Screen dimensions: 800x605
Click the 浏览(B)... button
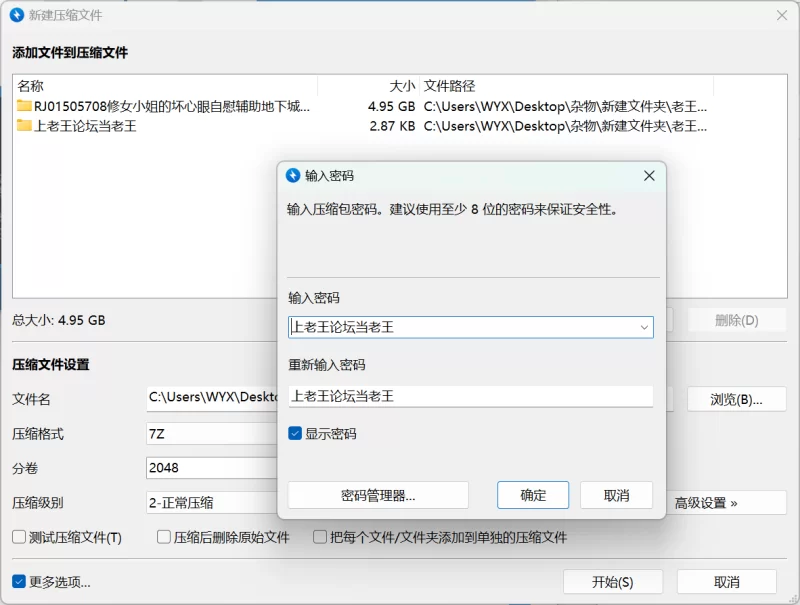[x=736, y=399]
